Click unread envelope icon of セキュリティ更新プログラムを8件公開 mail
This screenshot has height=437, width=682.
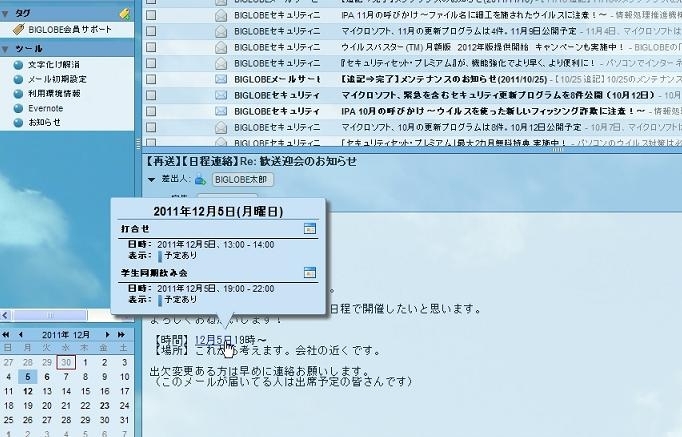click(221, 95)
